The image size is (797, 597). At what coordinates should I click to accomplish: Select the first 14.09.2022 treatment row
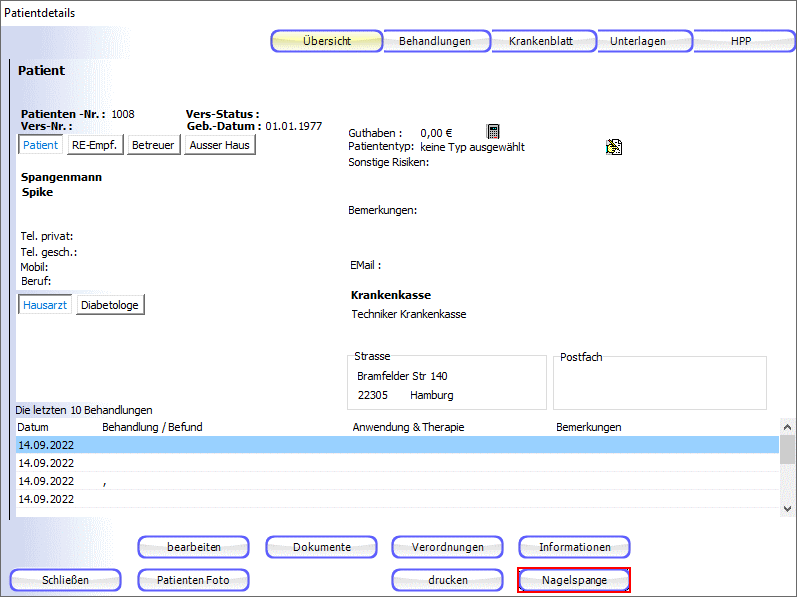pyautogui.click(x=396, y=445)
